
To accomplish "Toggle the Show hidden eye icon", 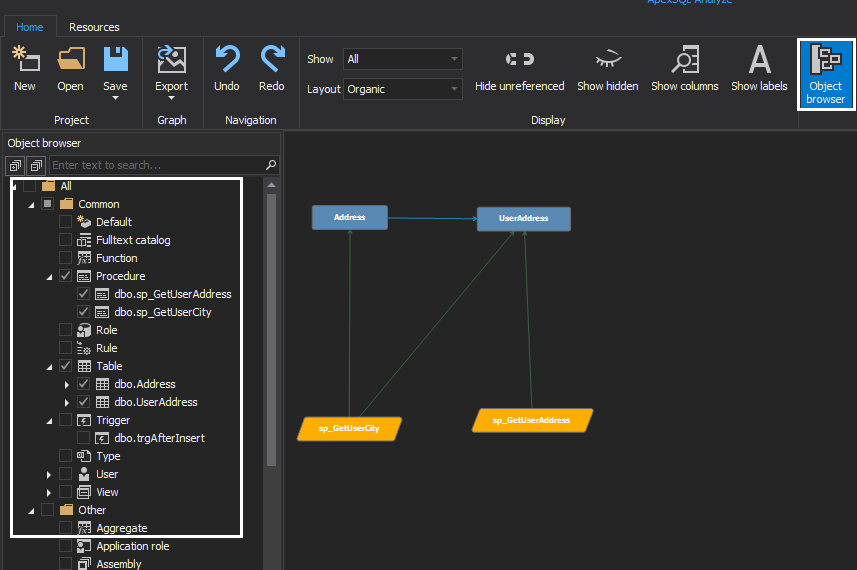I will [x=607, y=61].
